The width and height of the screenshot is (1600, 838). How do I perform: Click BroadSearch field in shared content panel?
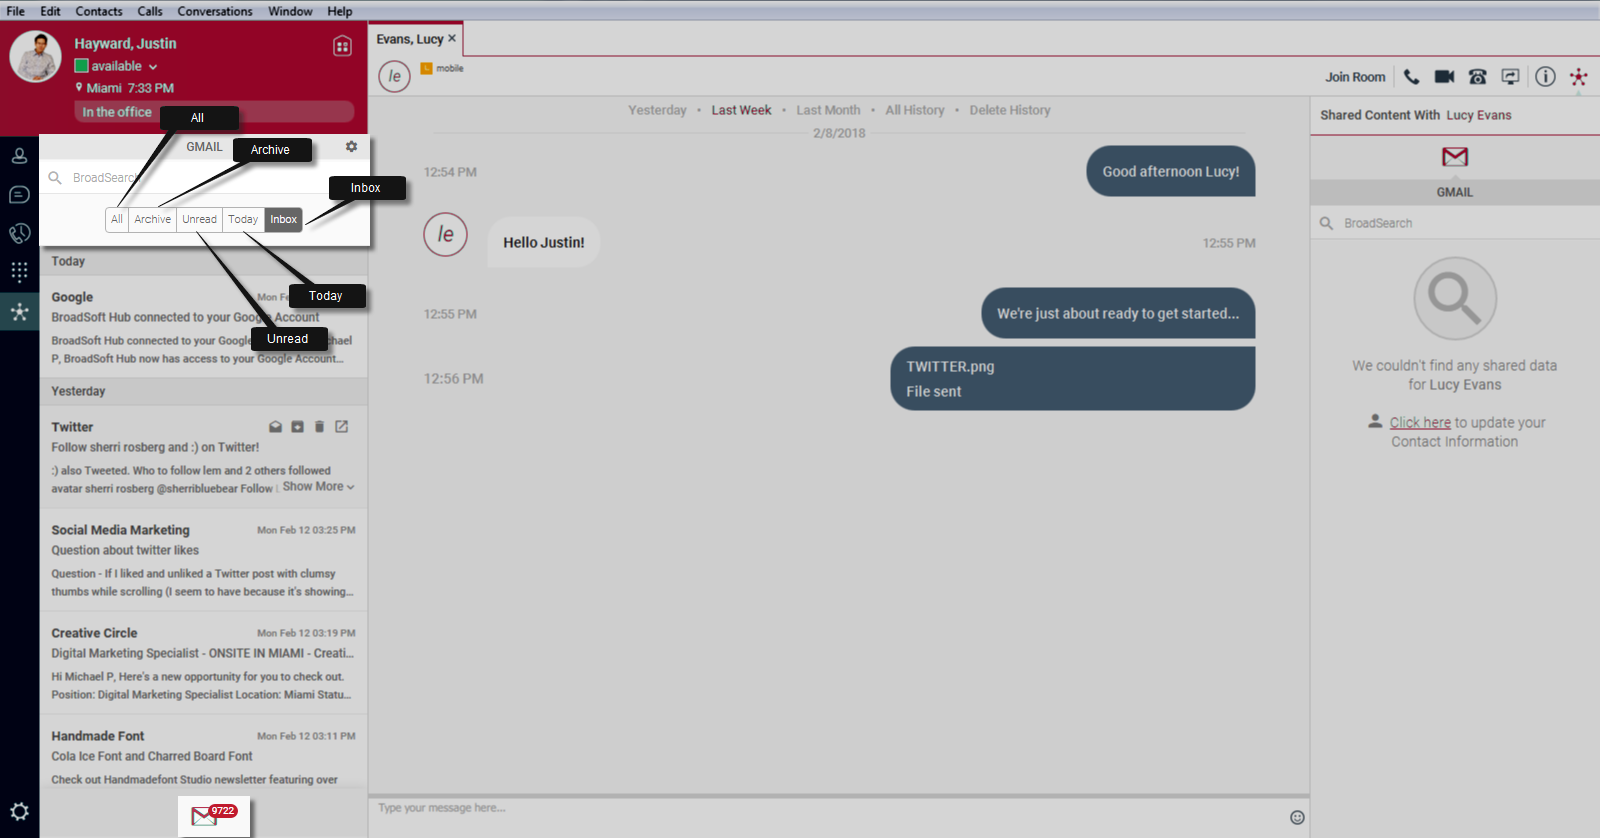1455,223
